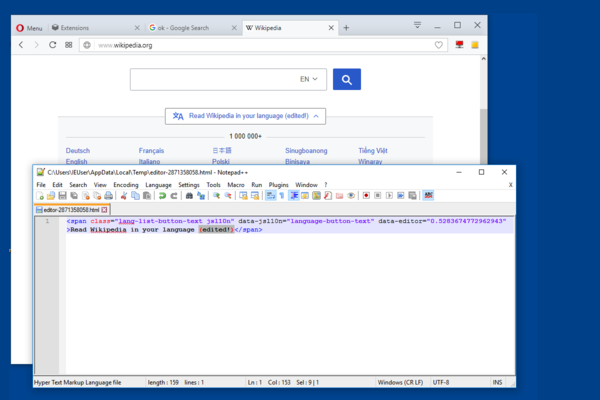Click the www.wikipedia.org address bar
The image size is (600, 400).
[x=264, y=45]
